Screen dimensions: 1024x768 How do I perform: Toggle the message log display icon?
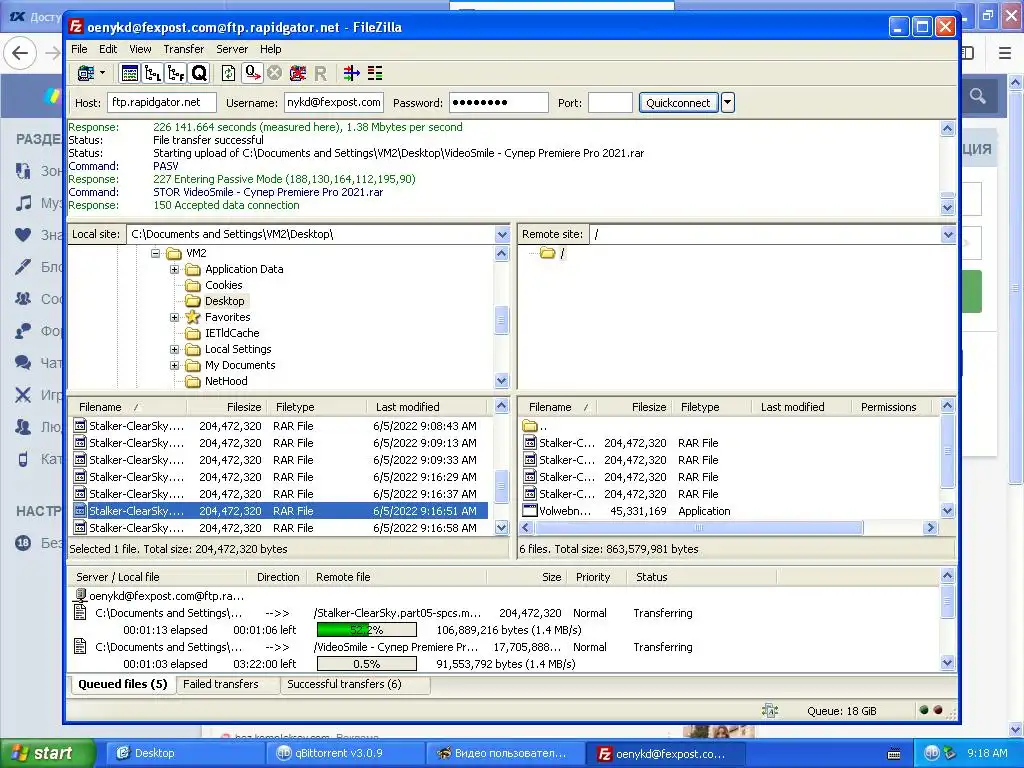(x=129, y=73)
